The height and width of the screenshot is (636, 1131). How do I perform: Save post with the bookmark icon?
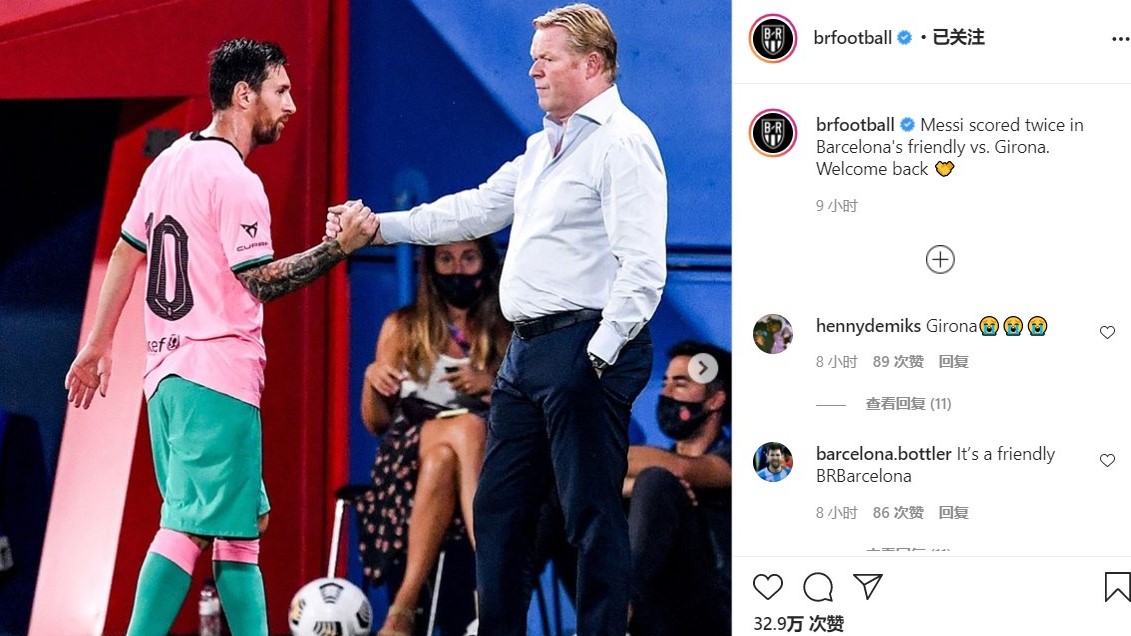click(x=1117, y=587)
